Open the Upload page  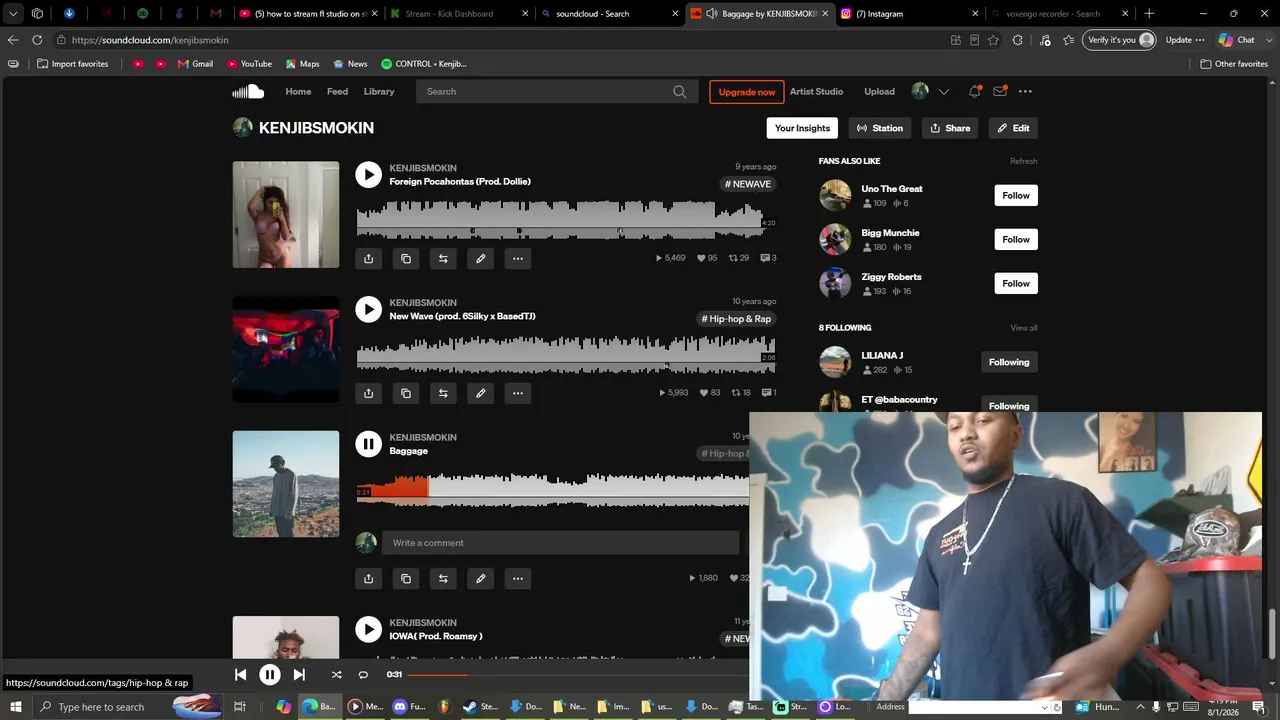[879, 91]
